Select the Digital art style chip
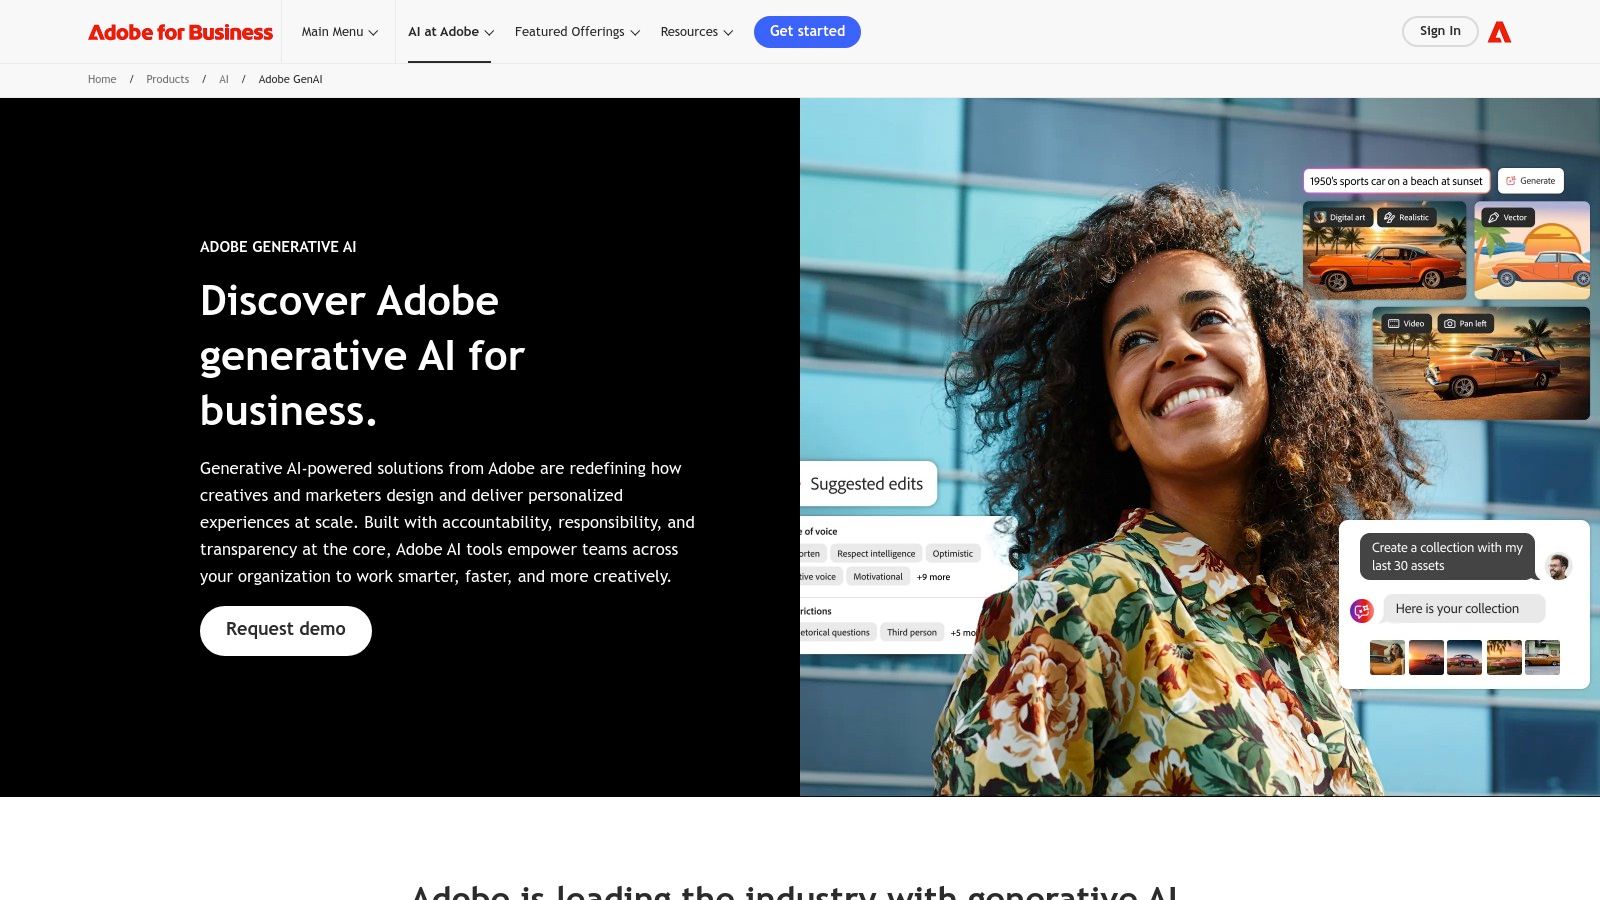 (1340, 217)
